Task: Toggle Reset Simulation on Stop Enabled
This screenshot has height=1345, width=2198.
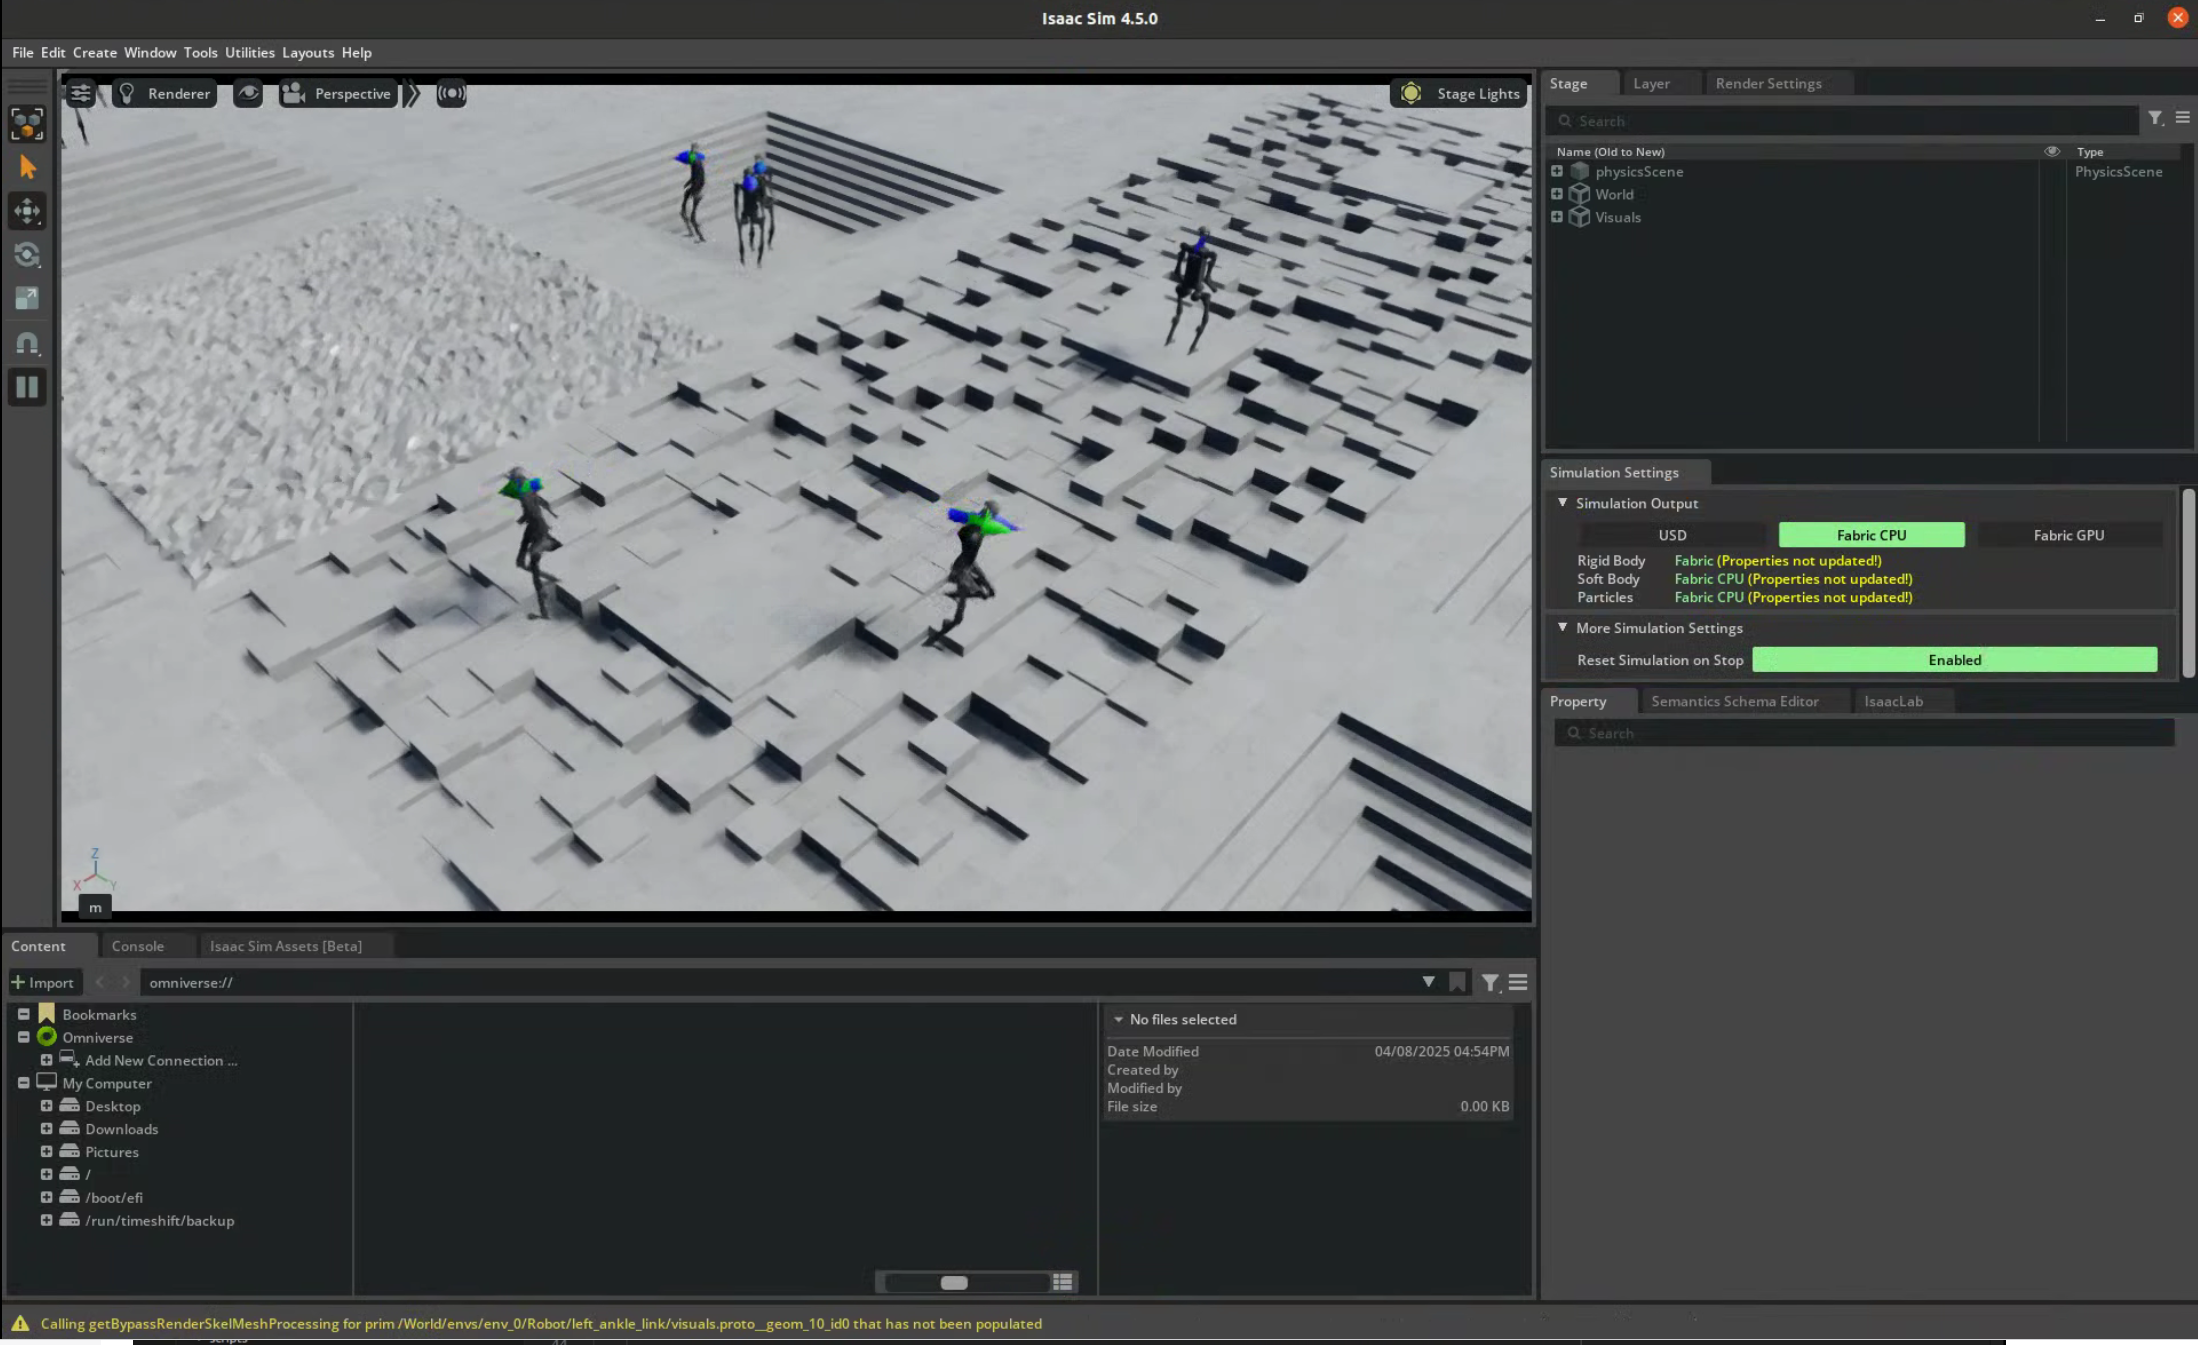Action: click(1954, 660)
